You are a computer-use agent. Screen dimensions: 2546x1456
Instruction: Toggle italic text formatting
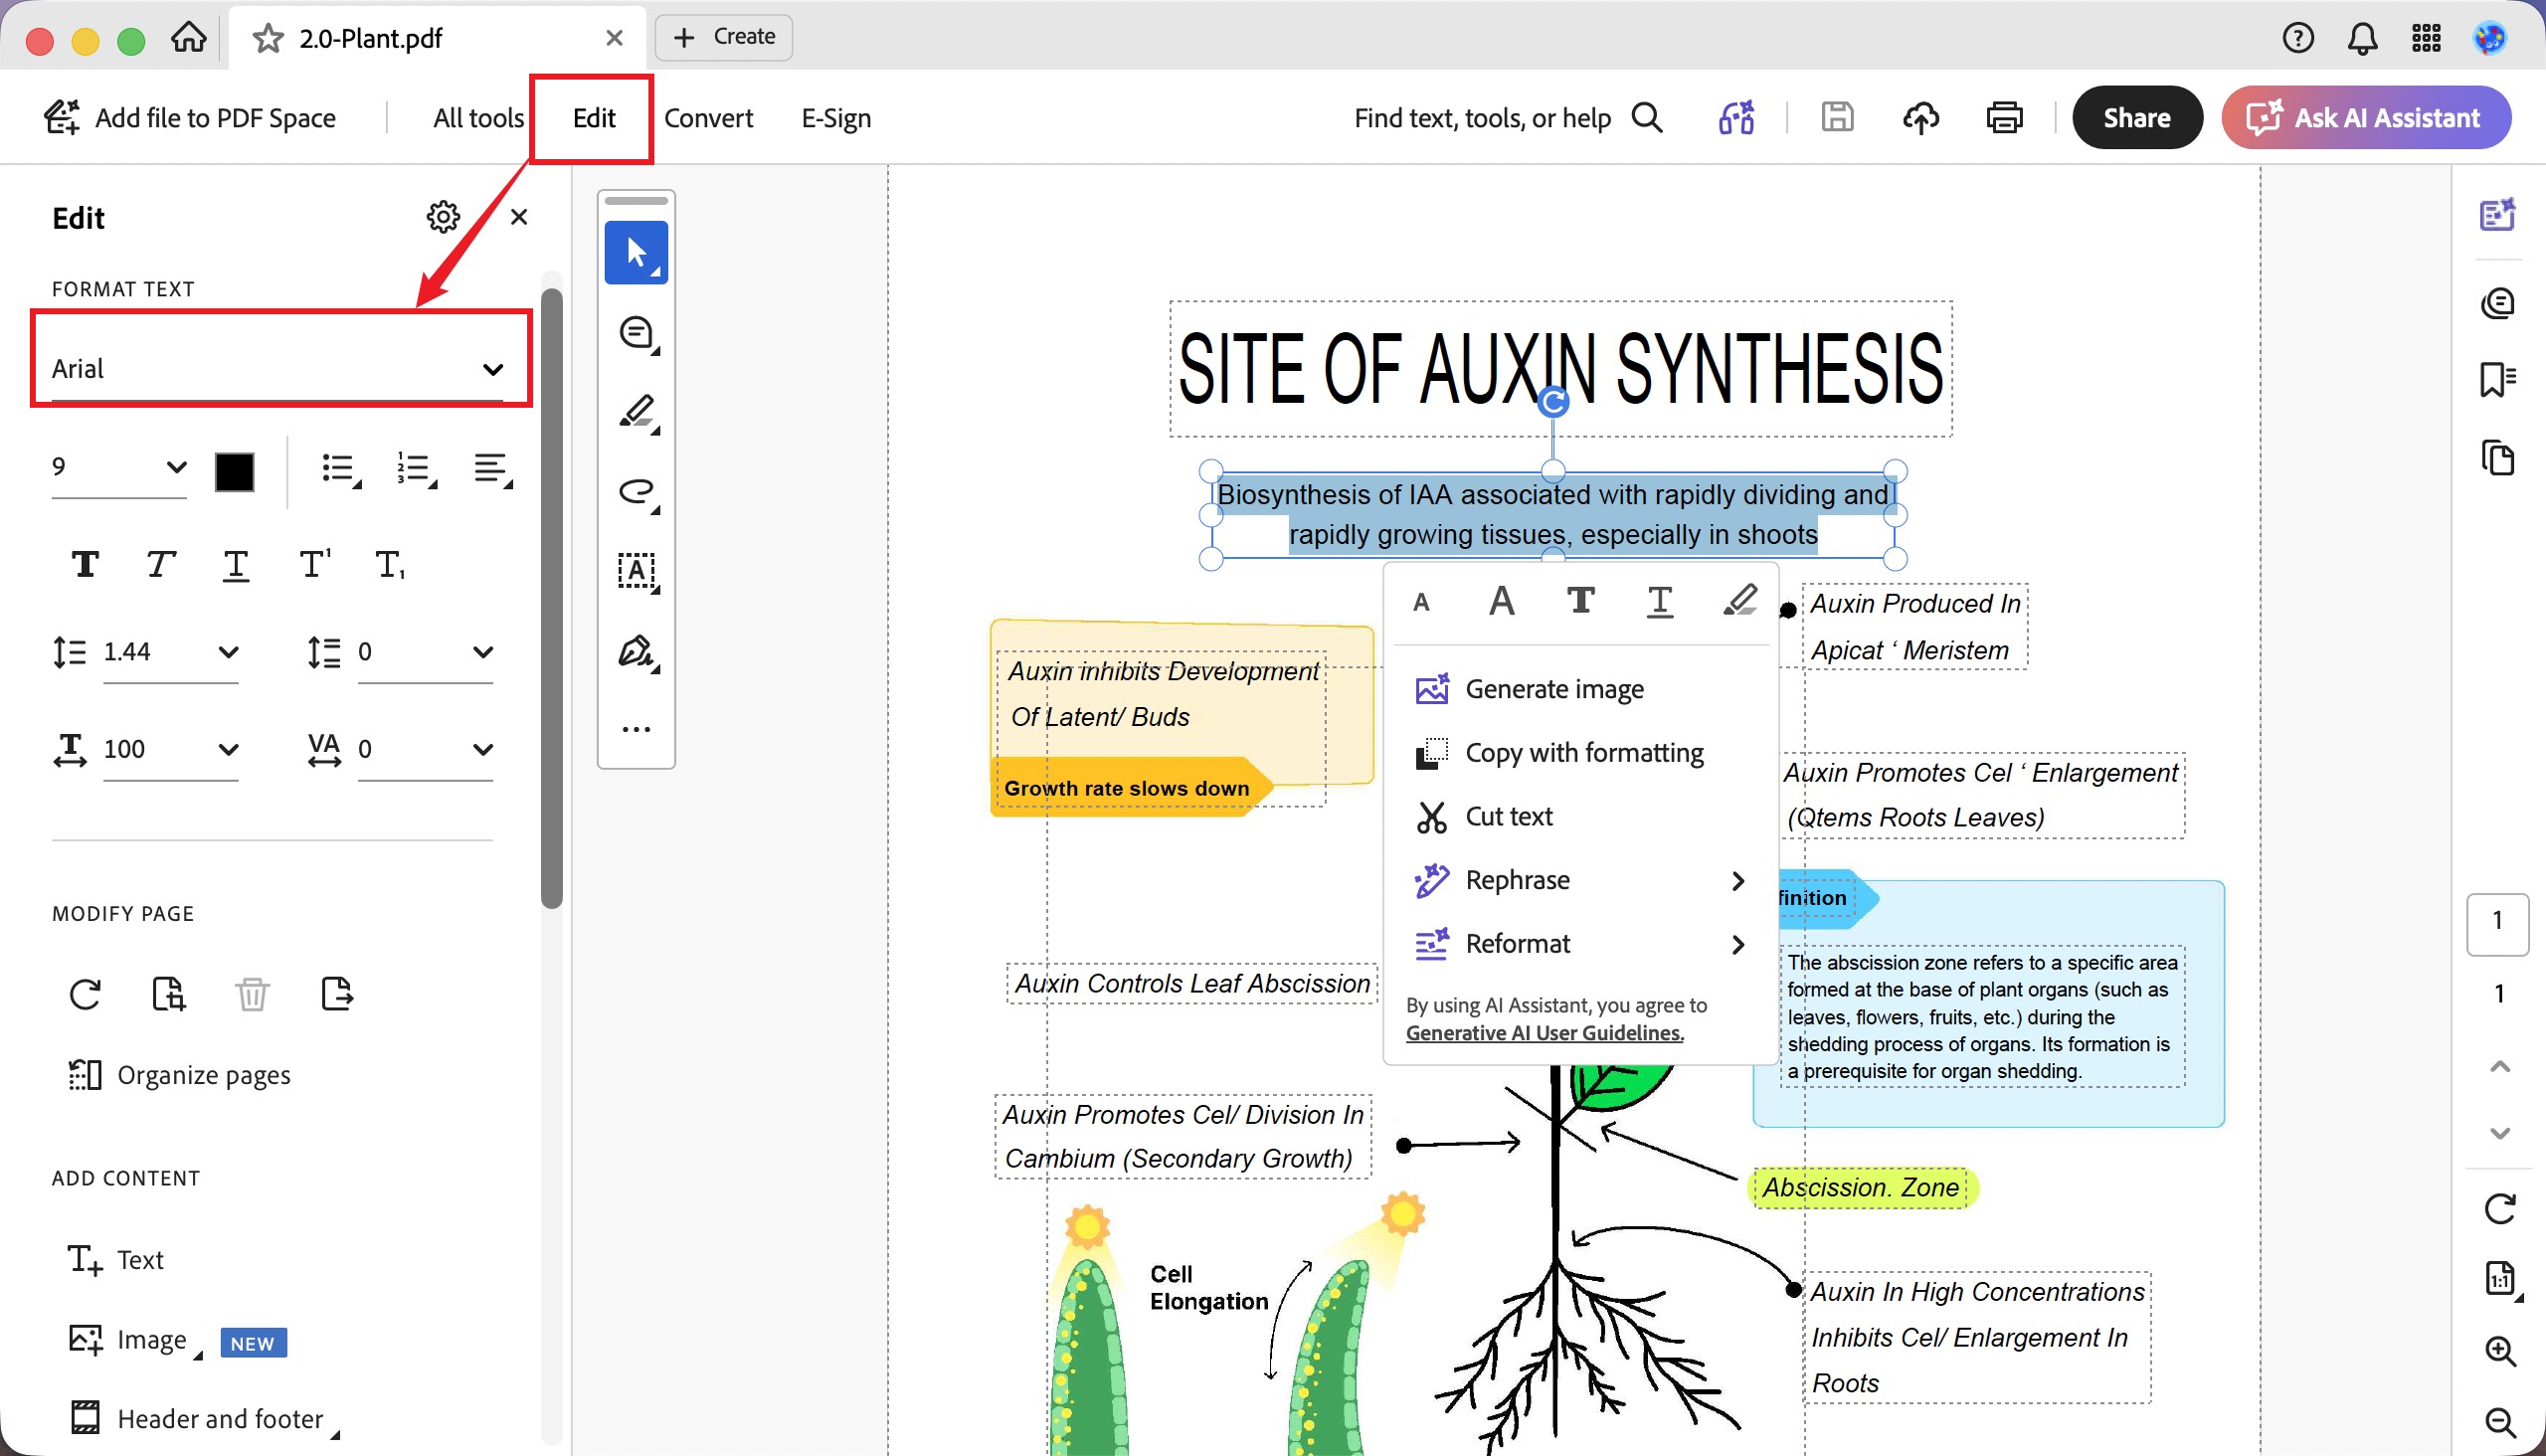coord(160,565)
